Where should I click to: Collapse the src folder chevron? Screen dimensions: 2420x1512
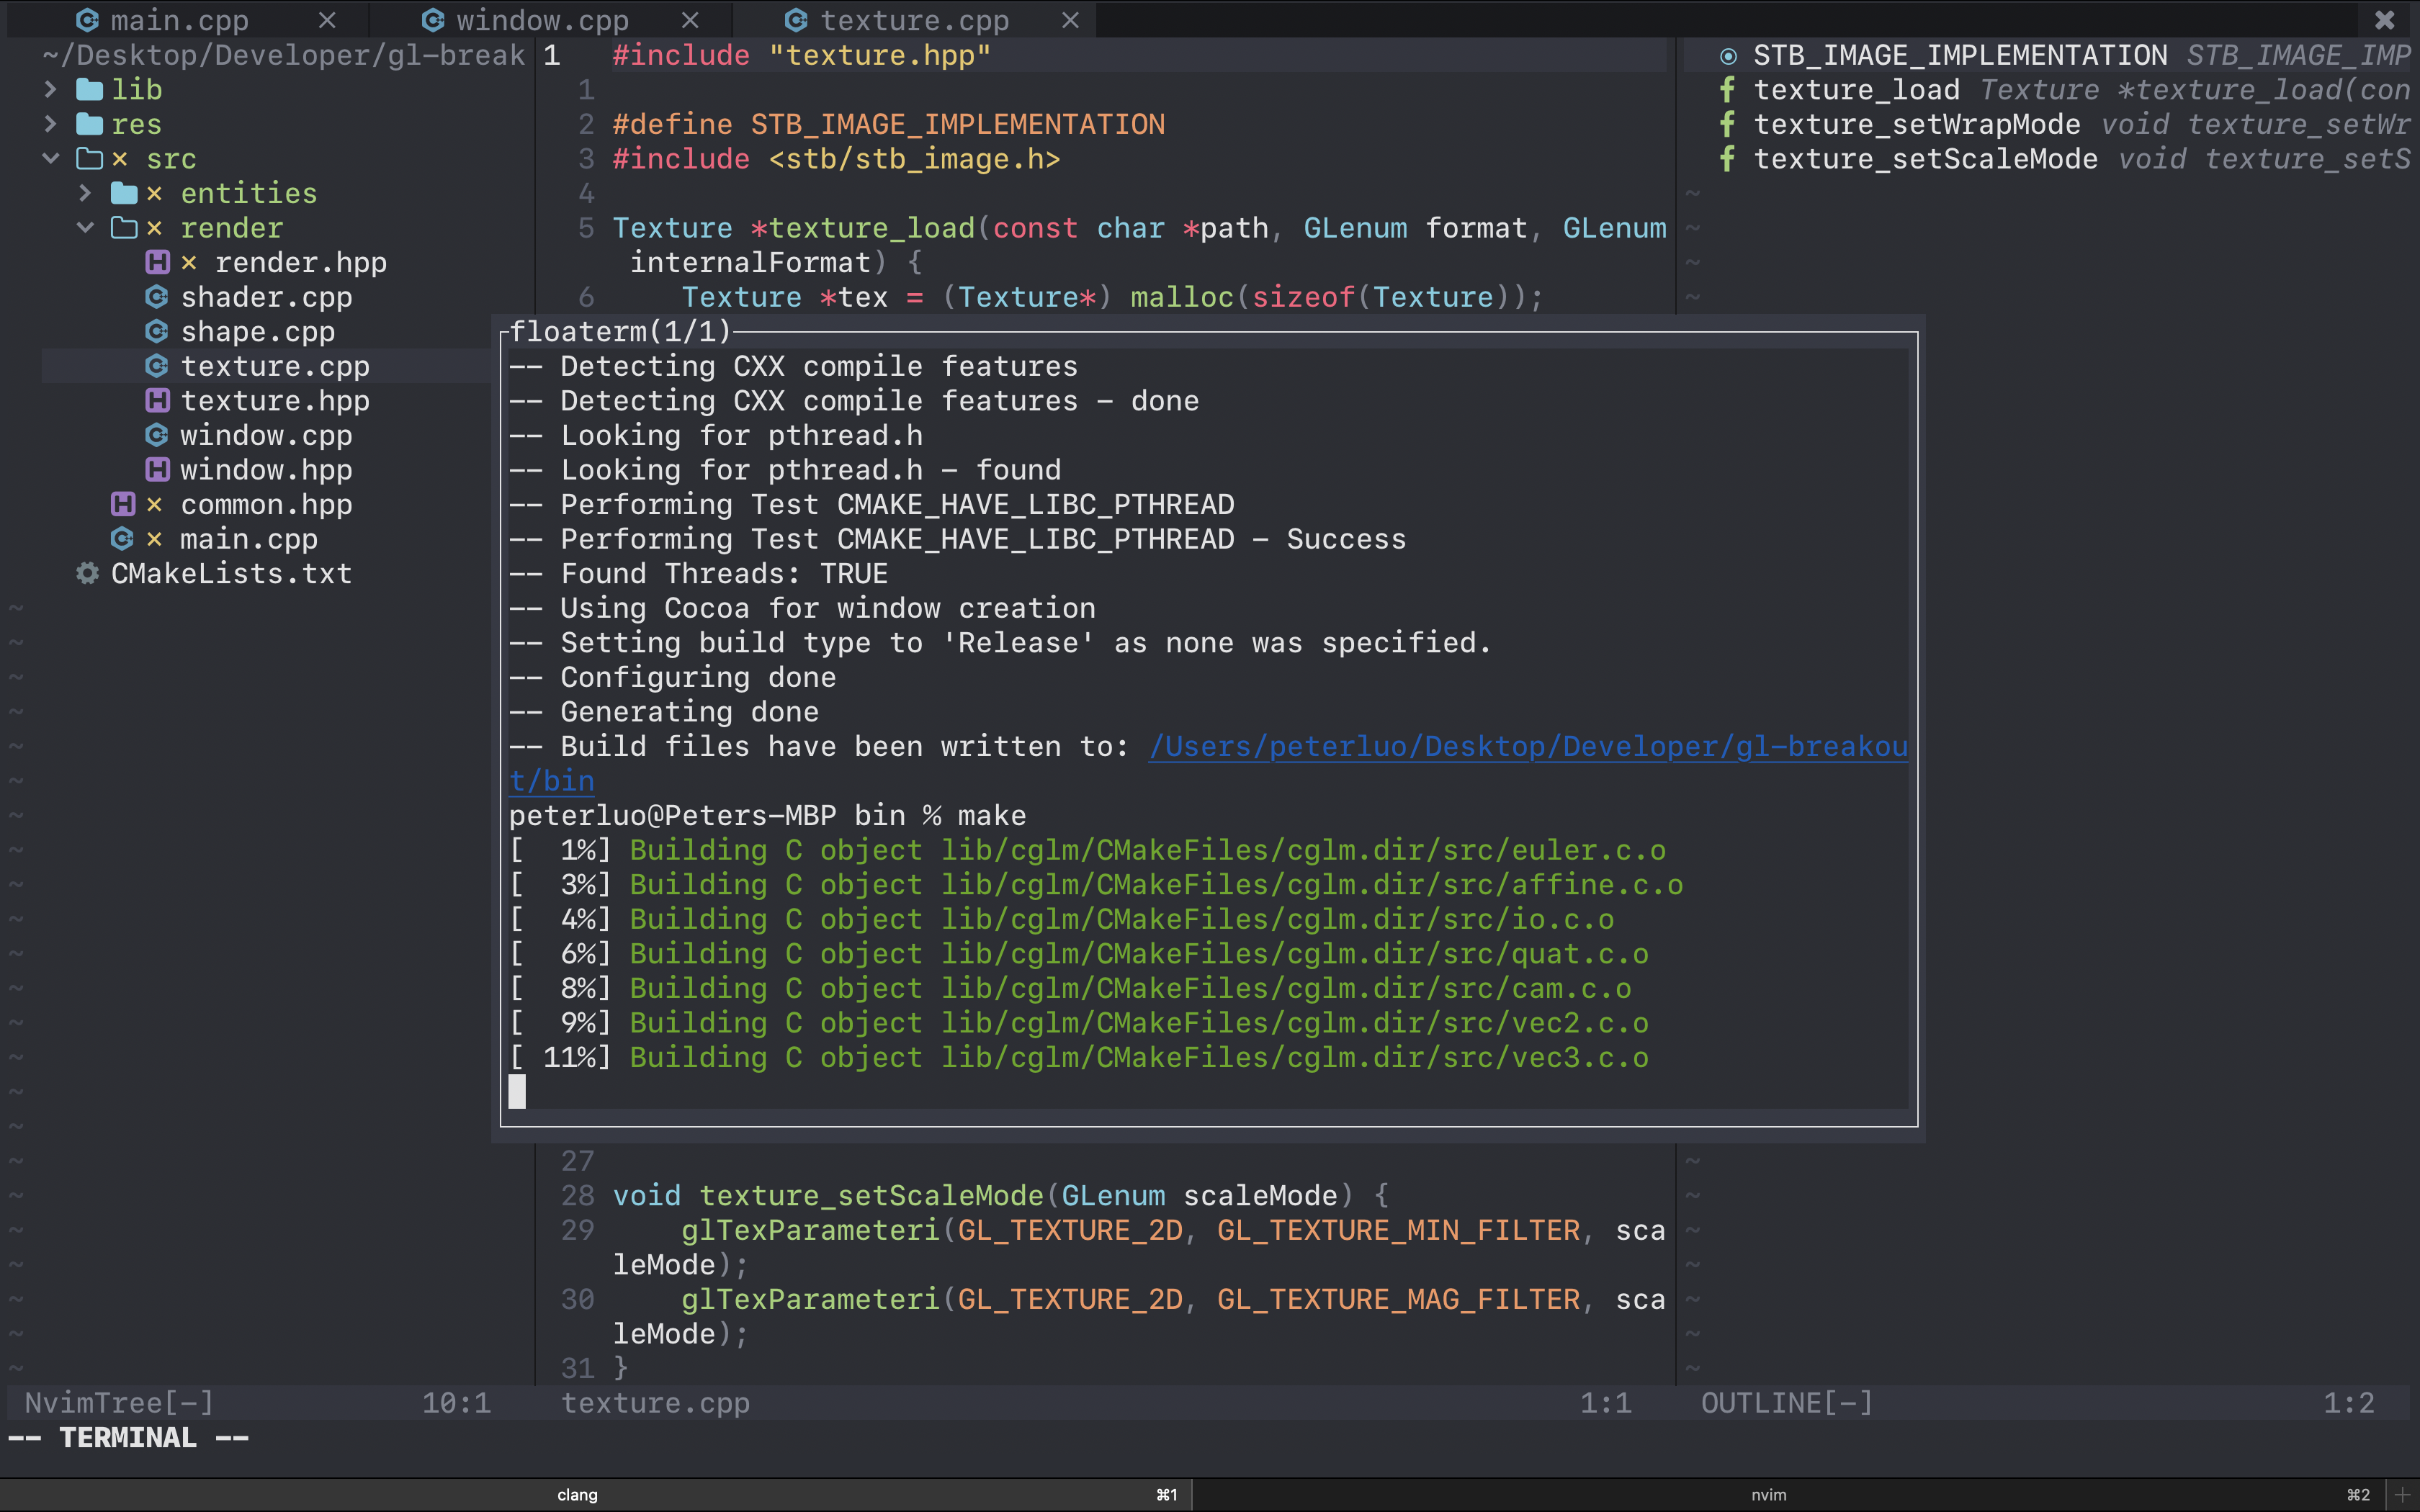pyautogui.click(x=51, y=159)
